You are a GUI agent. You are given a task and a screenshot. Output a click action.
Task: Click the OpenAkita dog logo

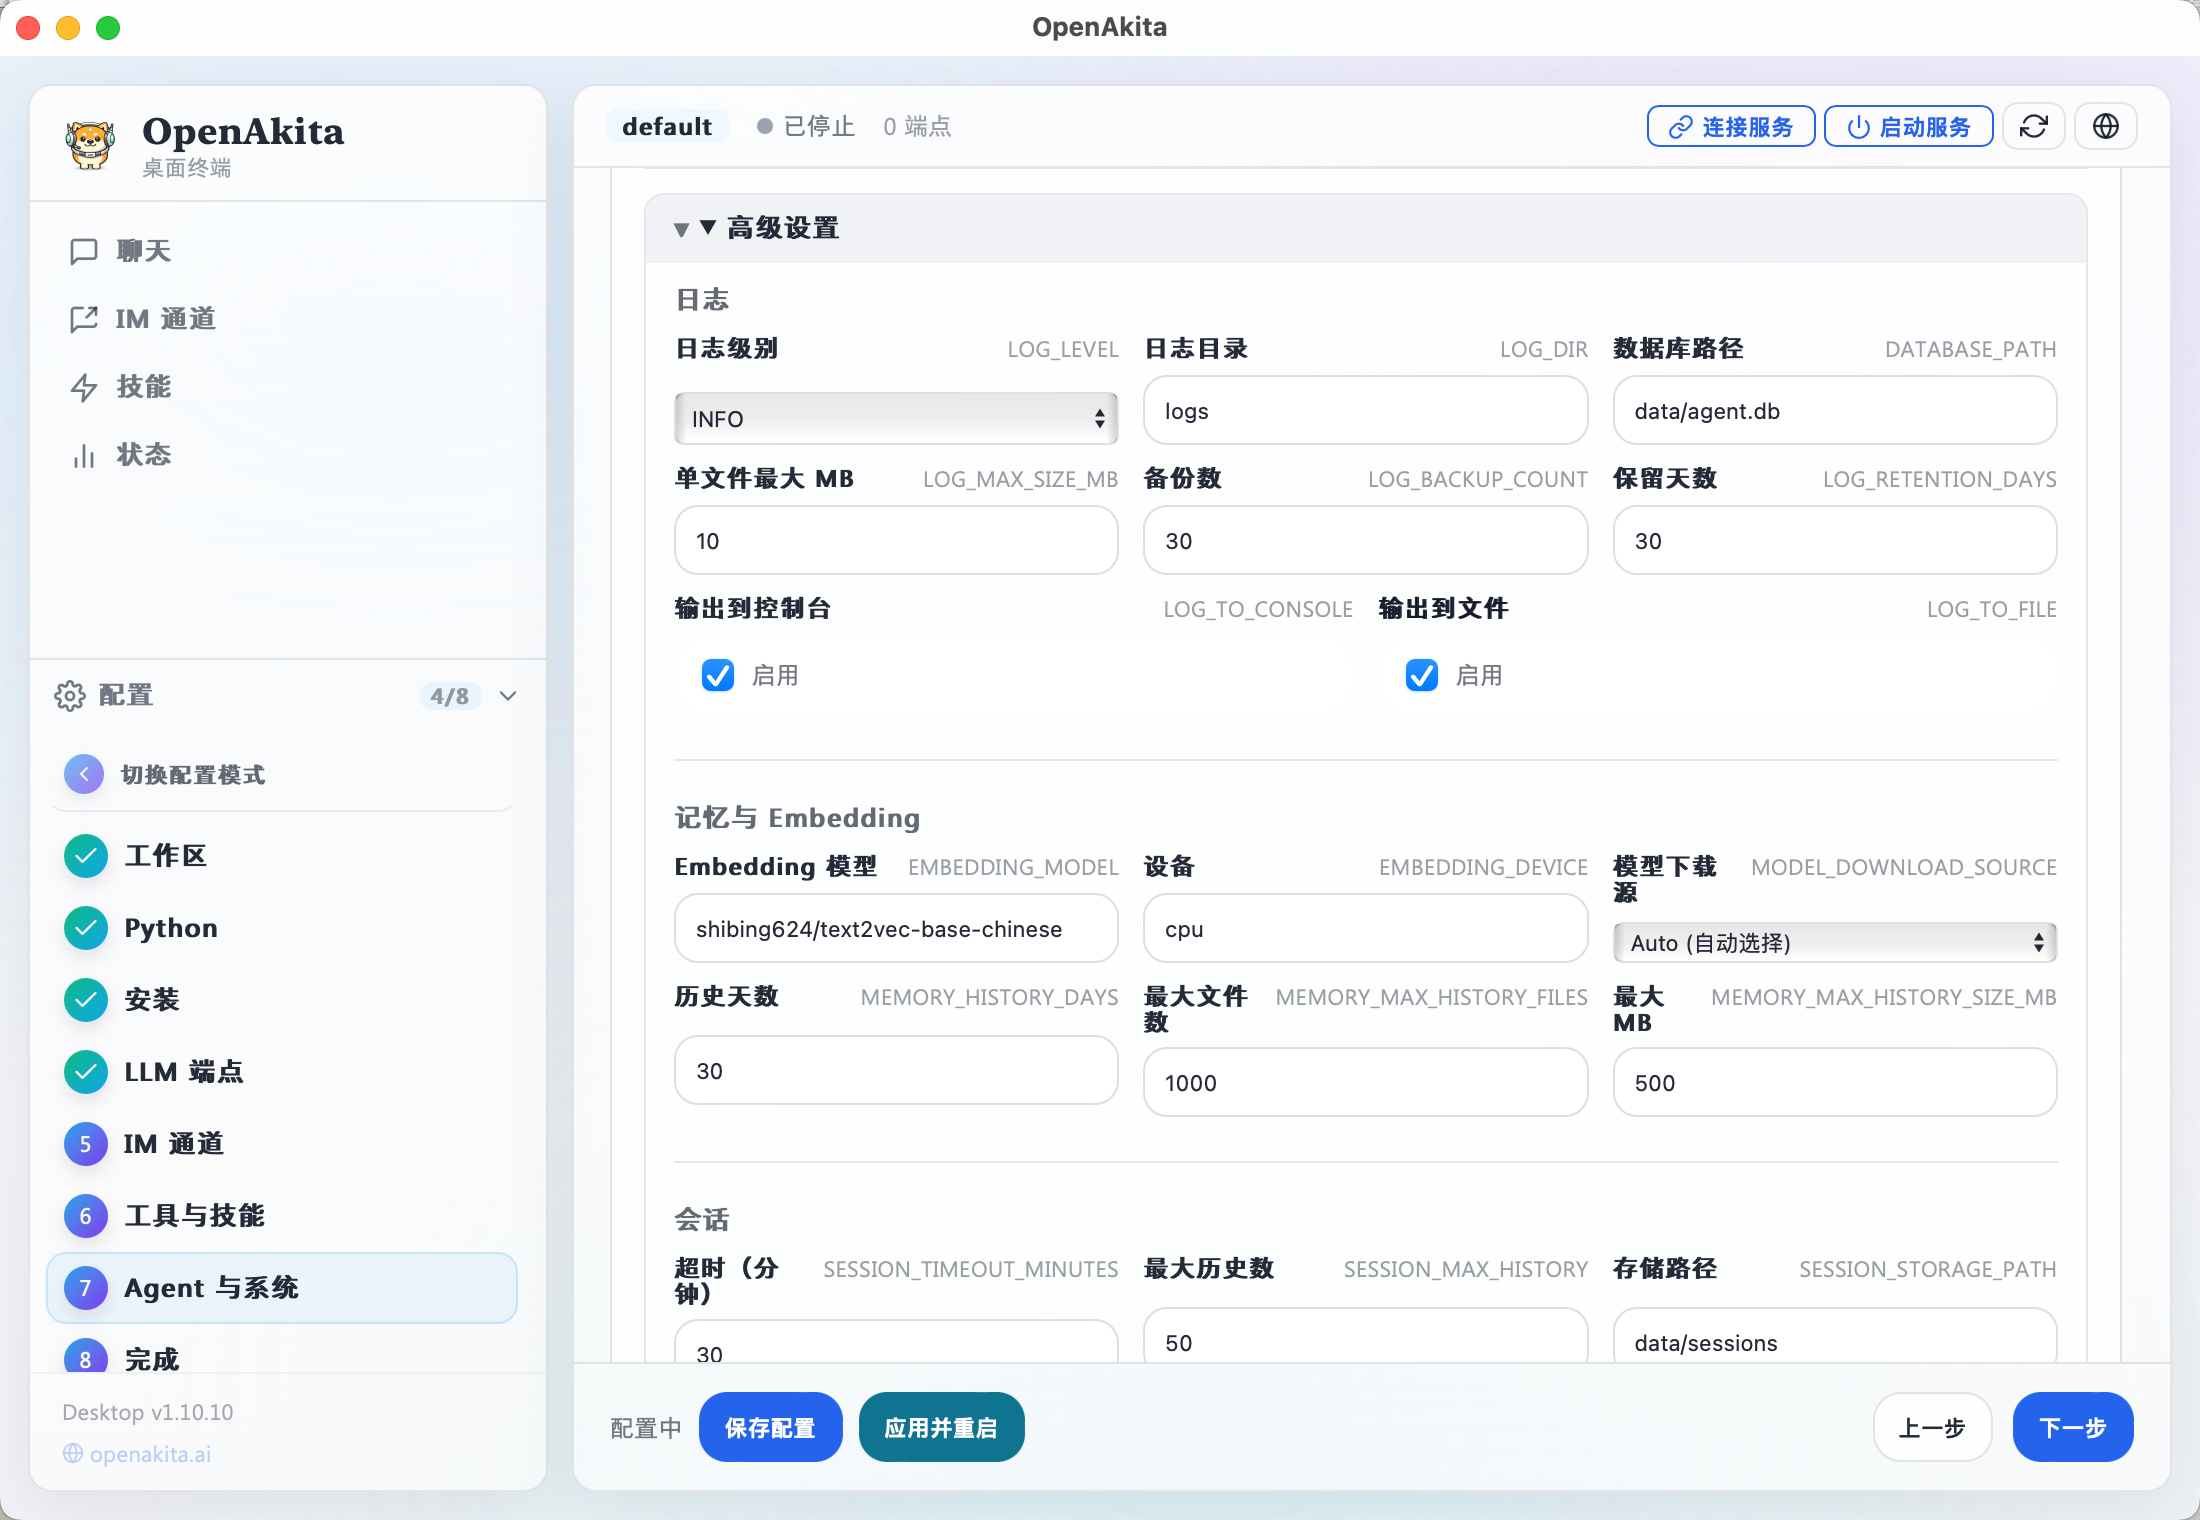pos(91,142)
